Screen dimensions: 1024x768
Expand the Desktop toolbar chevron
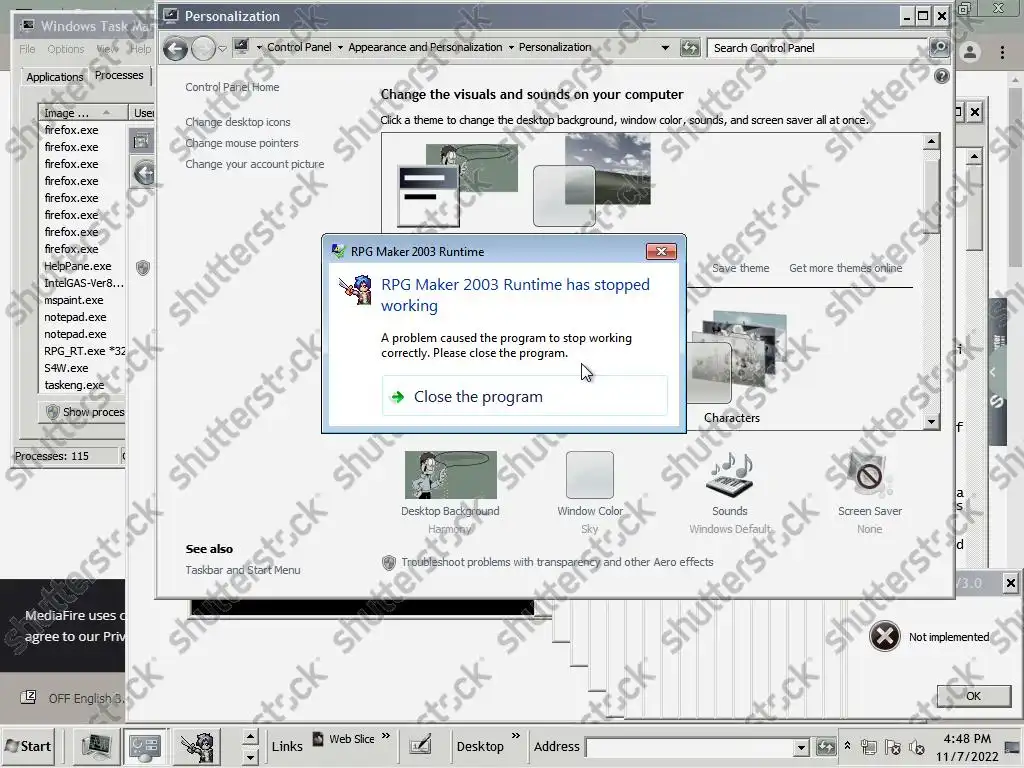pos(516,737)
